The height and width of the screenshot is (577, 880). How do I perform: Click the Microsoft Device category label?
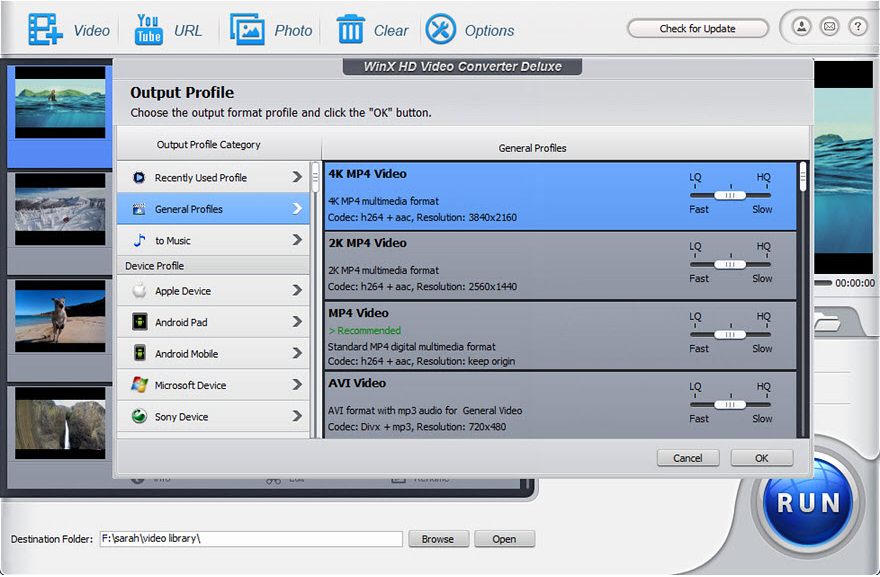[190, 385]
